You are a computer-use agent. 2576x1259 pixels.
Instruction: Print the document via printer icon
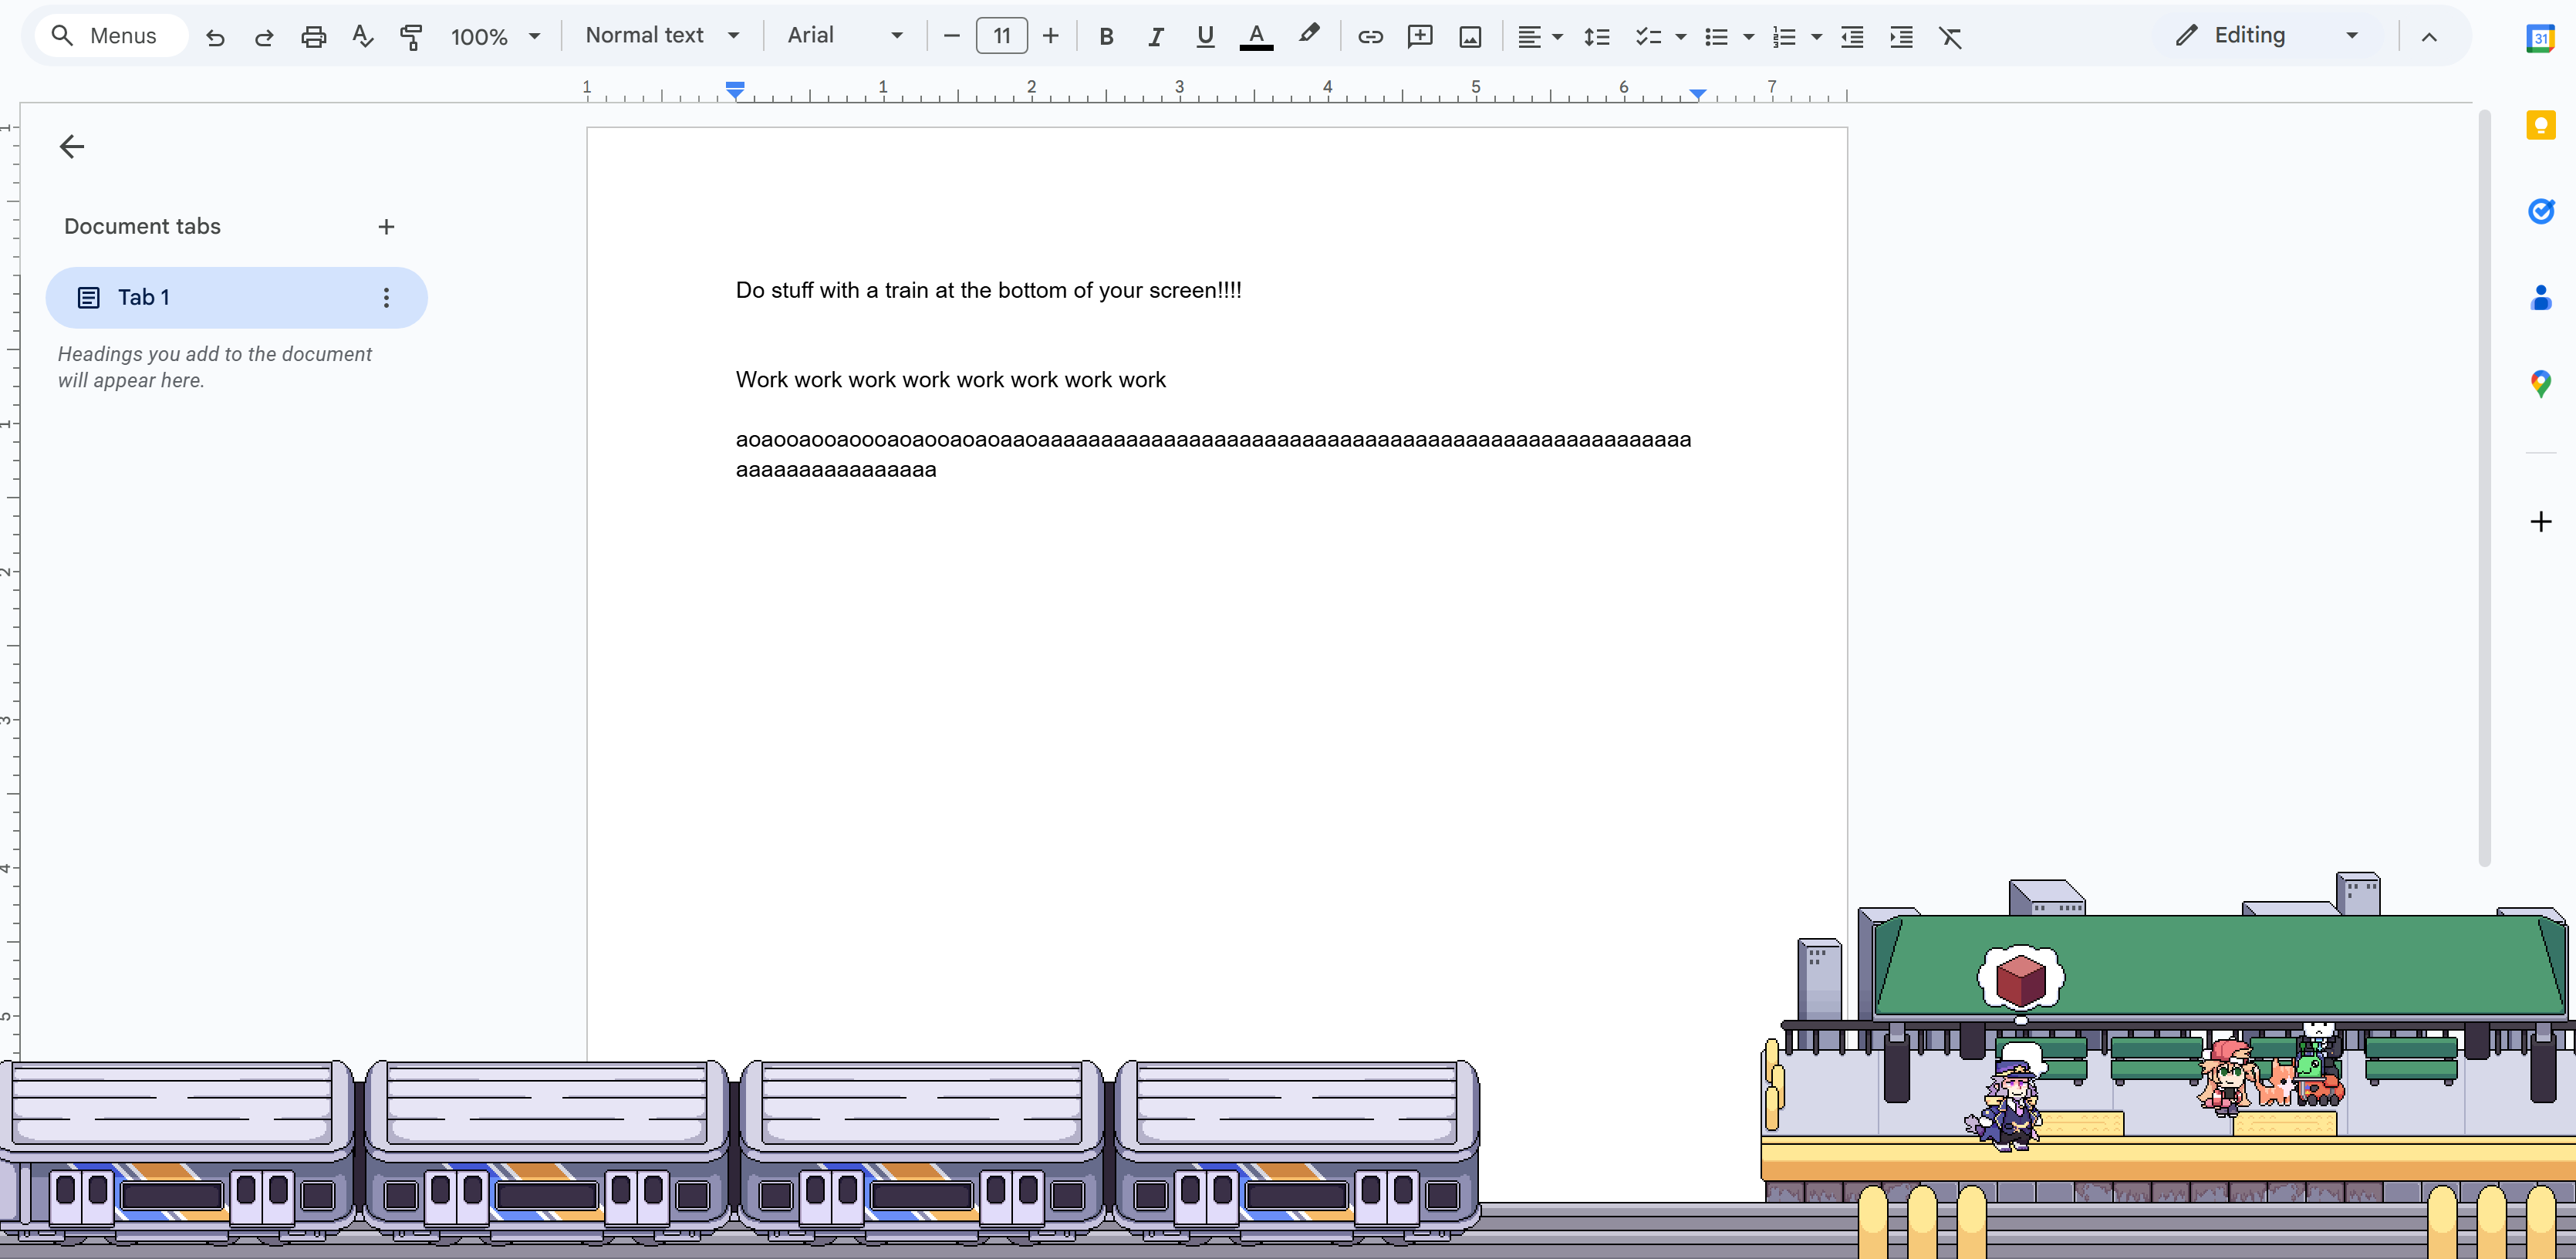tap(314, 37)
